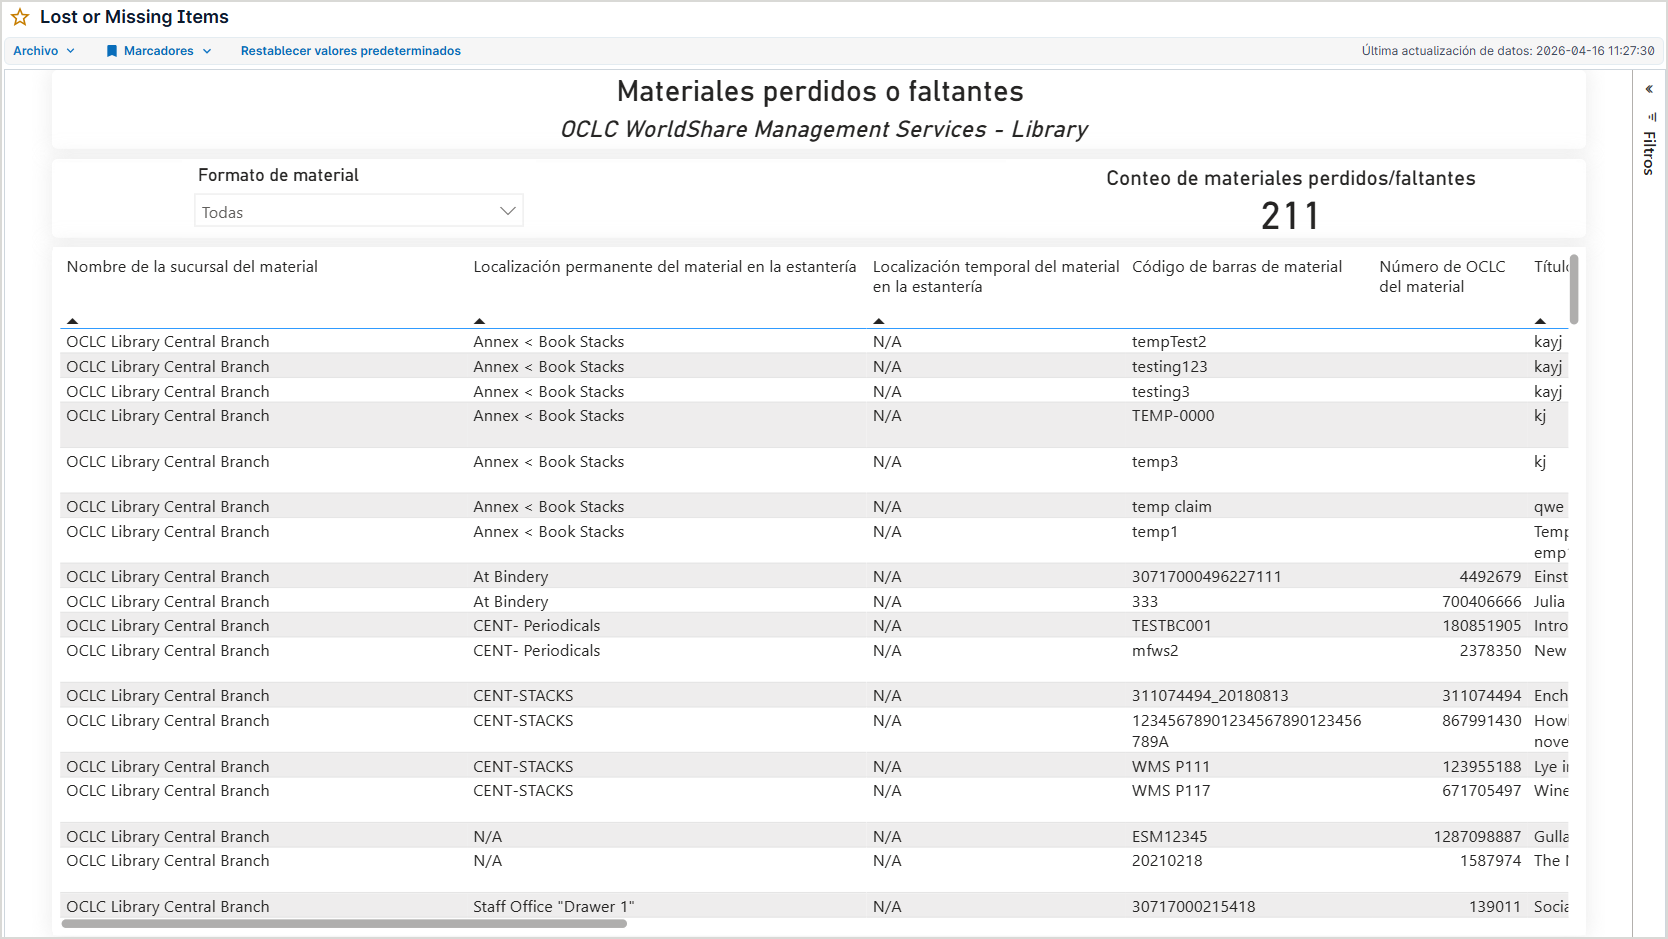Select barcode cell 30717000215418
The image size is (1668, 939).
(1193, 907)
